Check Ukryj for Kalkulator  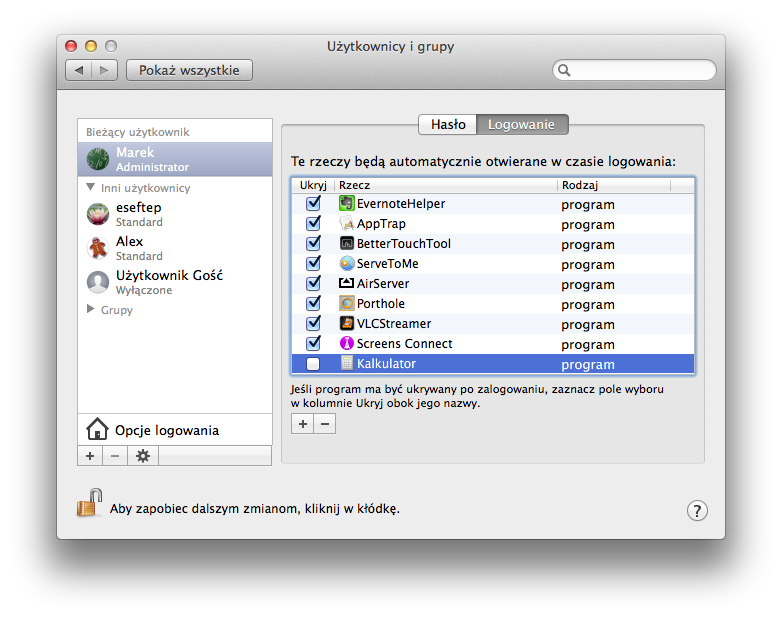click(313, 364)
